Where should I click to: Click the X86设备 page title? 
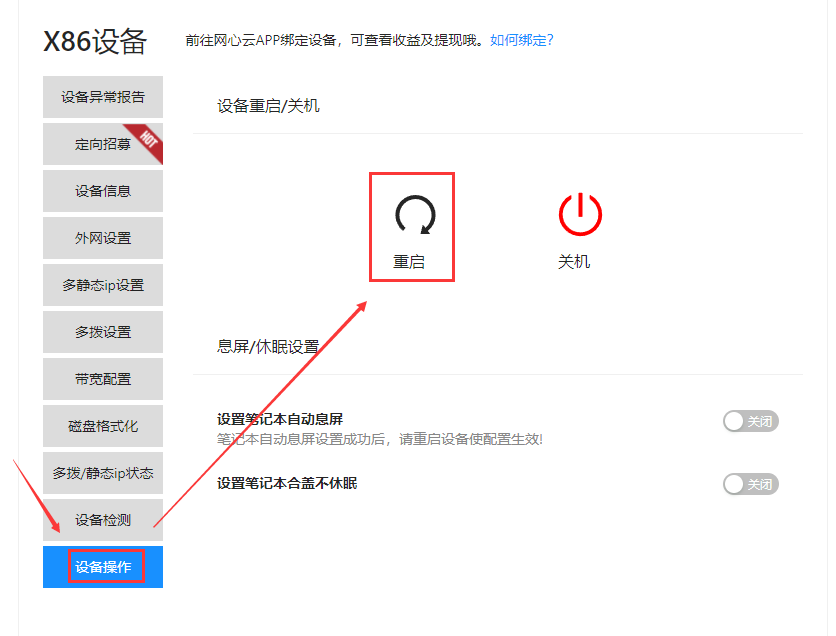[95, 42]
